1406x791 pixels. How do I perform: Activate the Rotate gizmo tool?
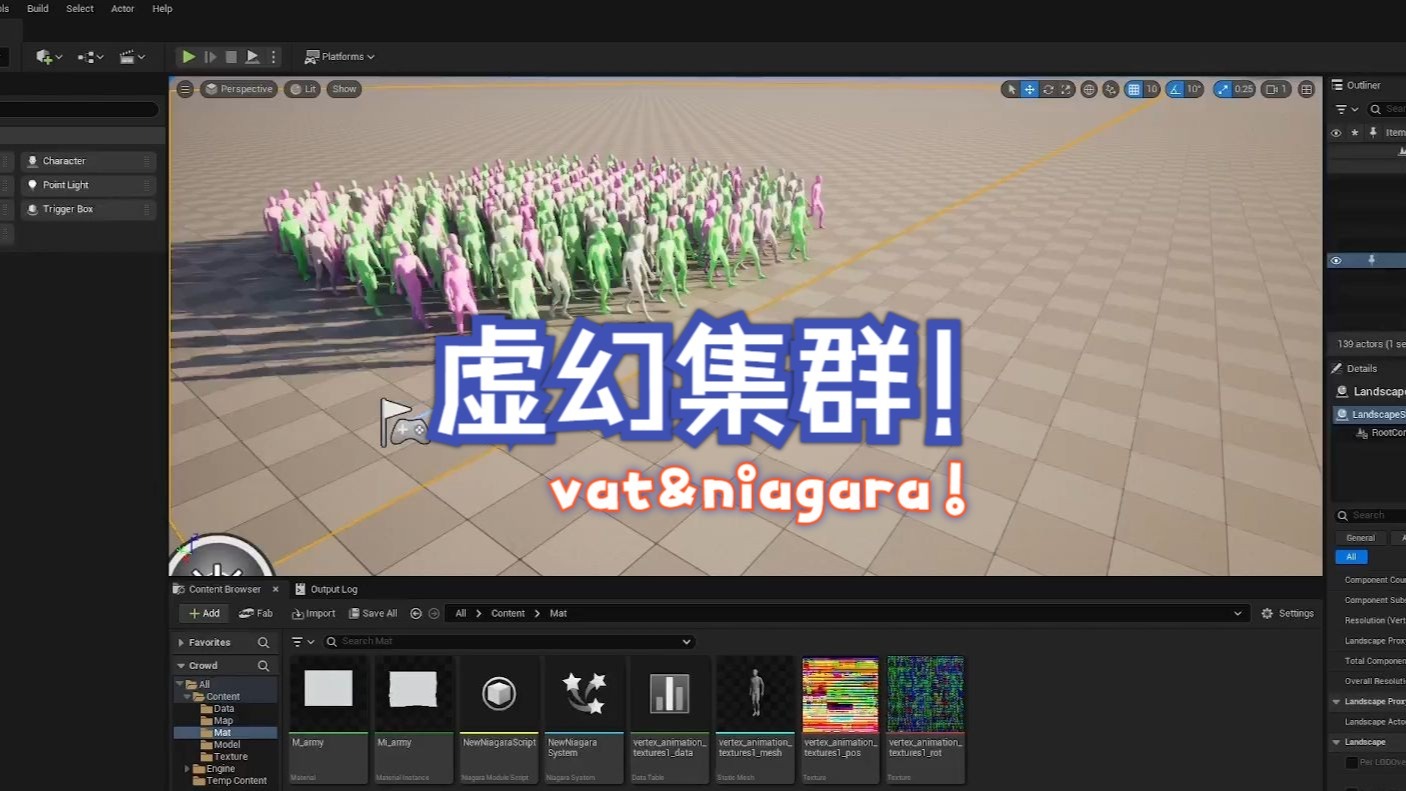(1048, 89)
